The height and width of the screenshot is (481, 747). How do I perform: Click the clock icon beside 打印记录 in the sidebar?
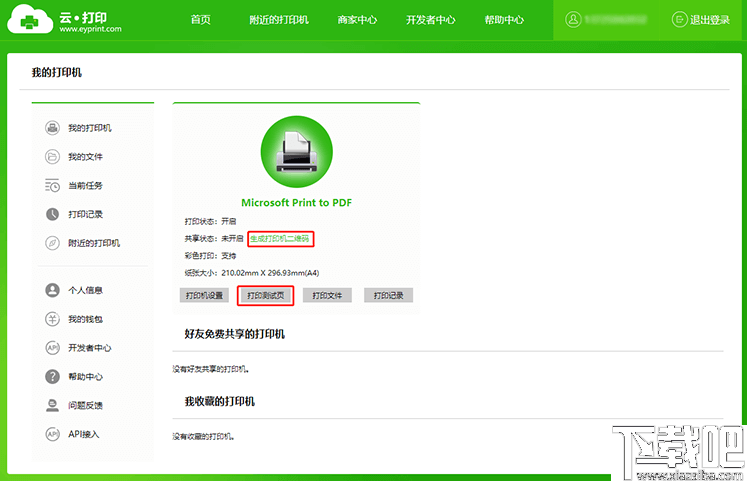click(52, 214)
